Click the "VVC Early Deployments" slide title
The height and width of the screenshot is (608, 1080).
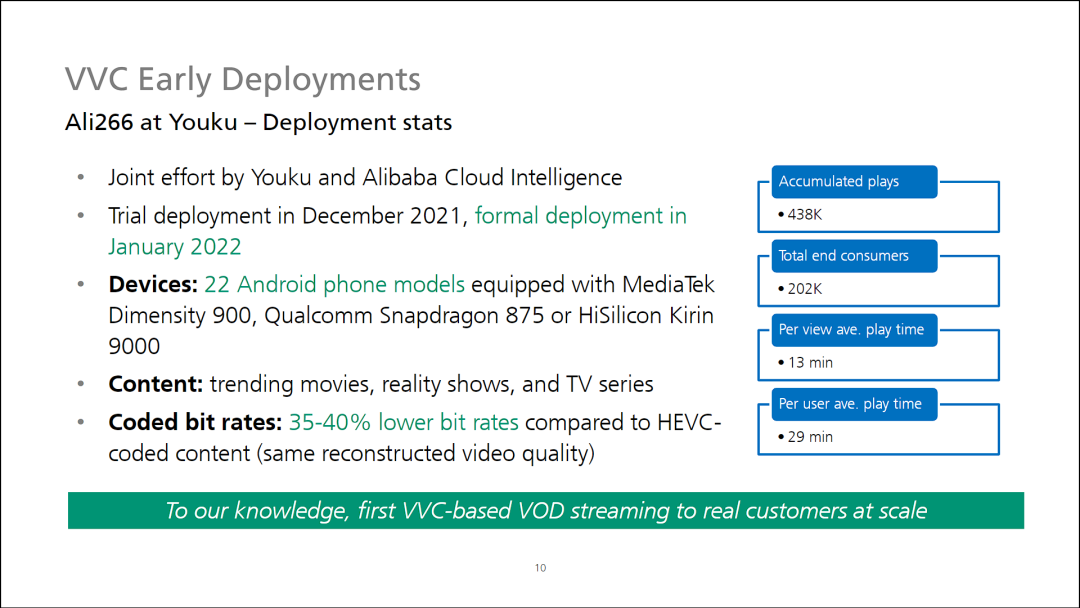click(x=242, y=79)
